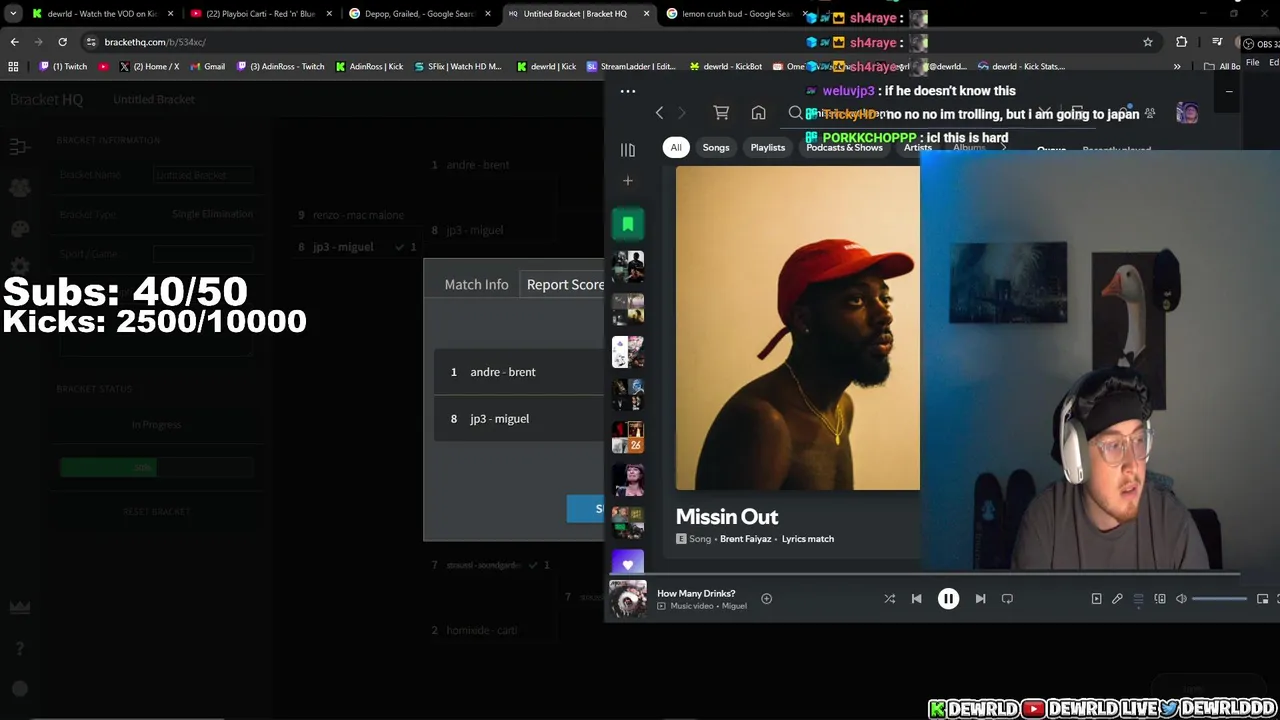
Task: Switch to the Match Info tab
Action: pos(476,285)
